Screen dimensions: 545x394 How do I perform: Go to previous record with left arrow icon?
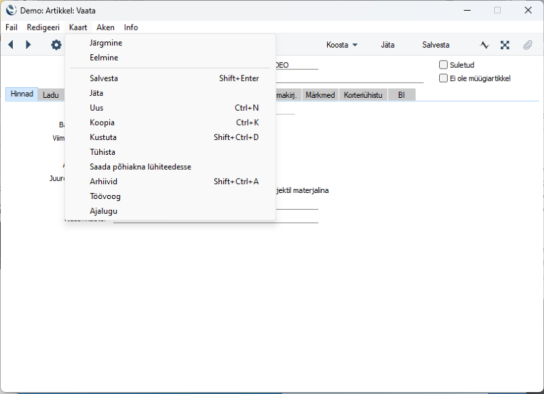[x=11, y=44]
